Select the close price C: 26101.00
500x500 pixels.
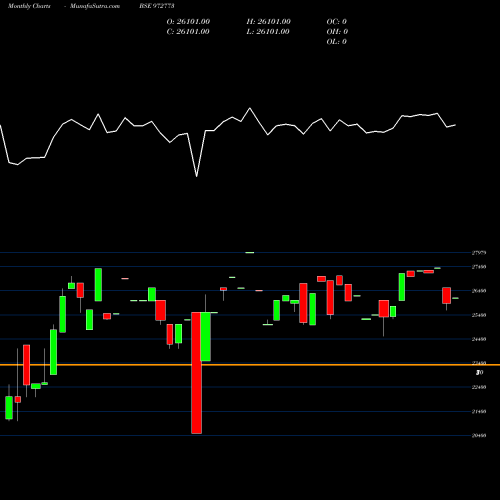coord(188,32)
